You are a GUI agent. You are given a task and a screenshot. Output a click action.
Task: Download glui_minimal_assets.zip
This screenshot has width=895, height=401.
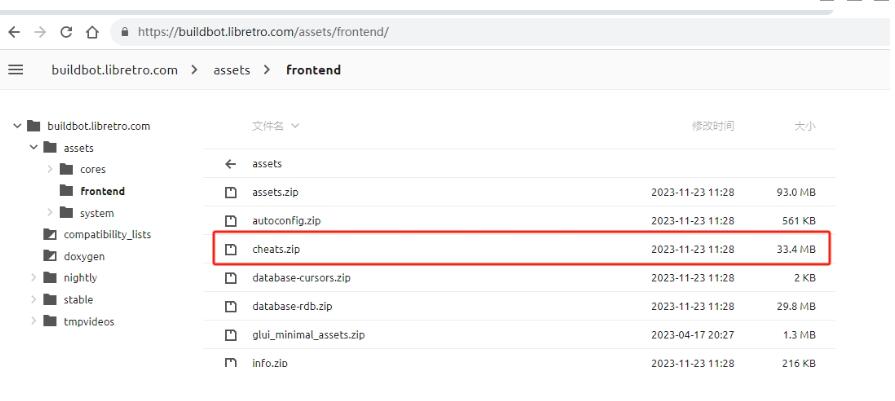pos(309,335)
